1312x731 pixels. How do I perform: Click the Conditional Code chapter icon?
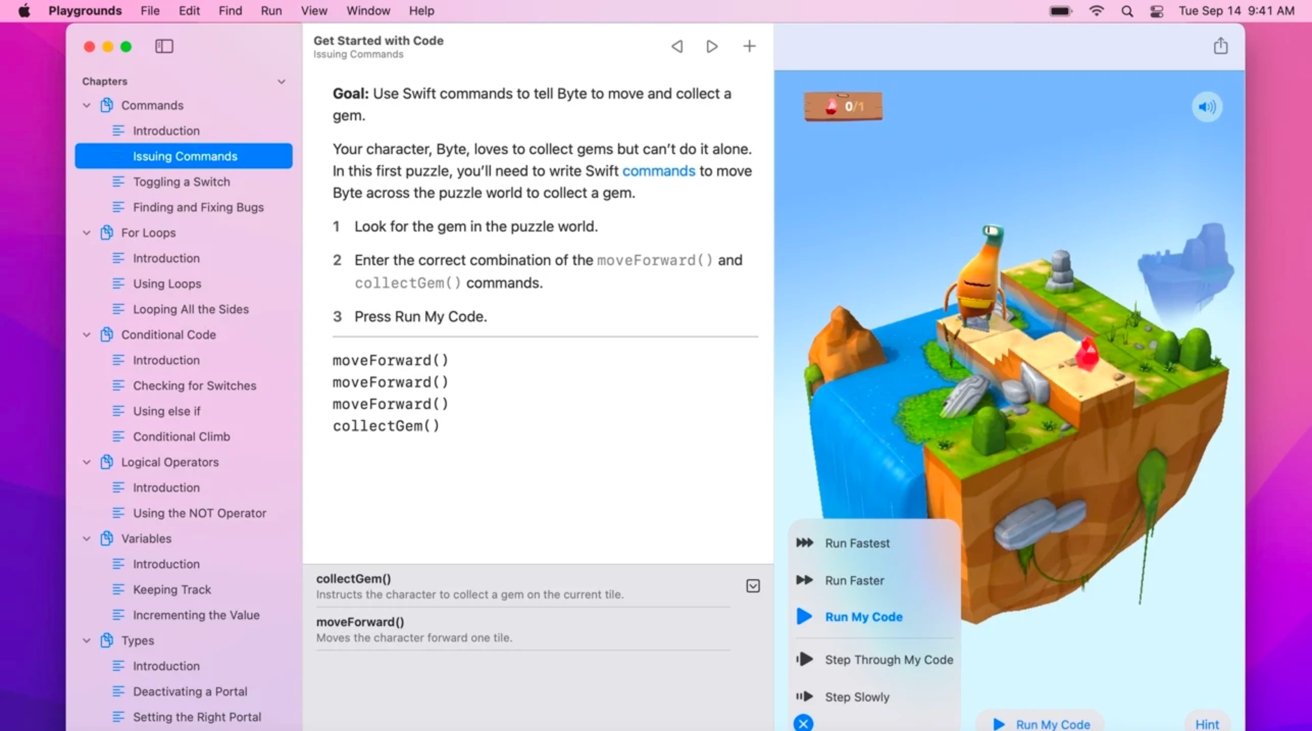click(x=107, y=334)
